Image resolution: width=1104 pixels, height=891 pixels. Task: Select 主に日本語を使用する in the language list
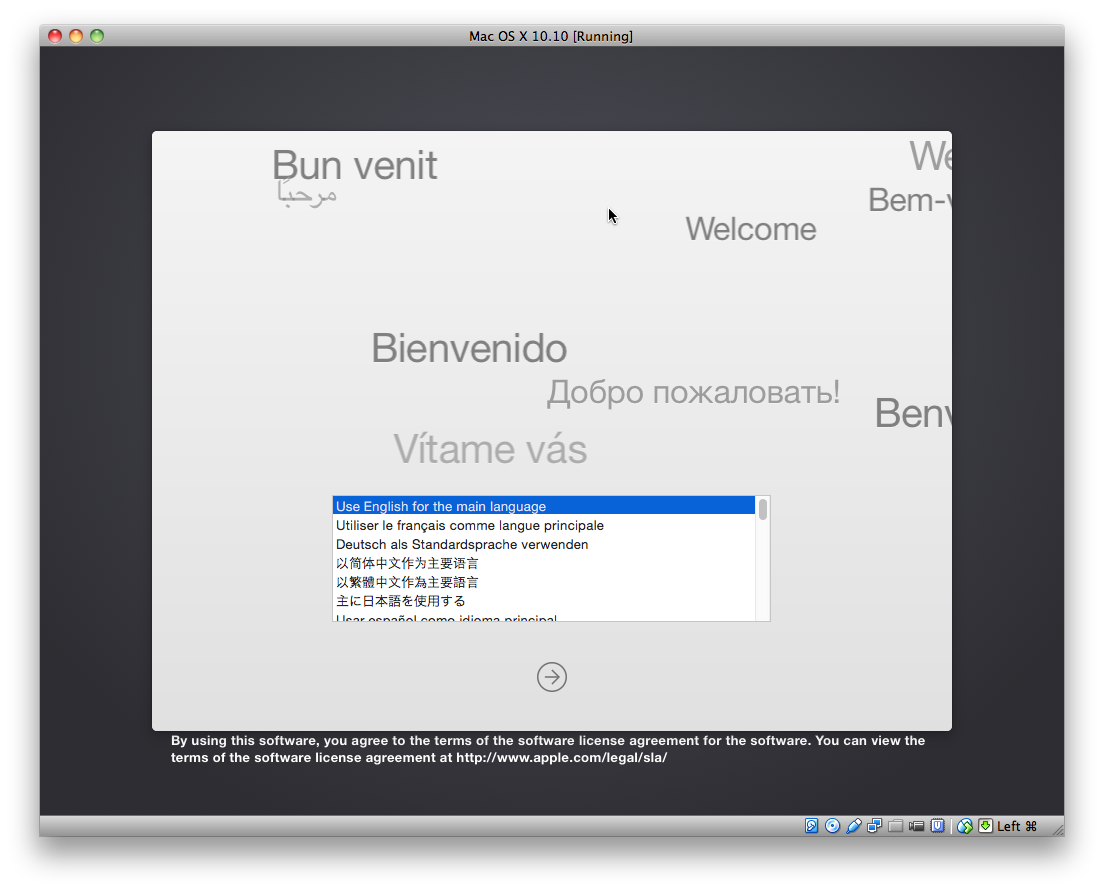[x=544, y=601]
